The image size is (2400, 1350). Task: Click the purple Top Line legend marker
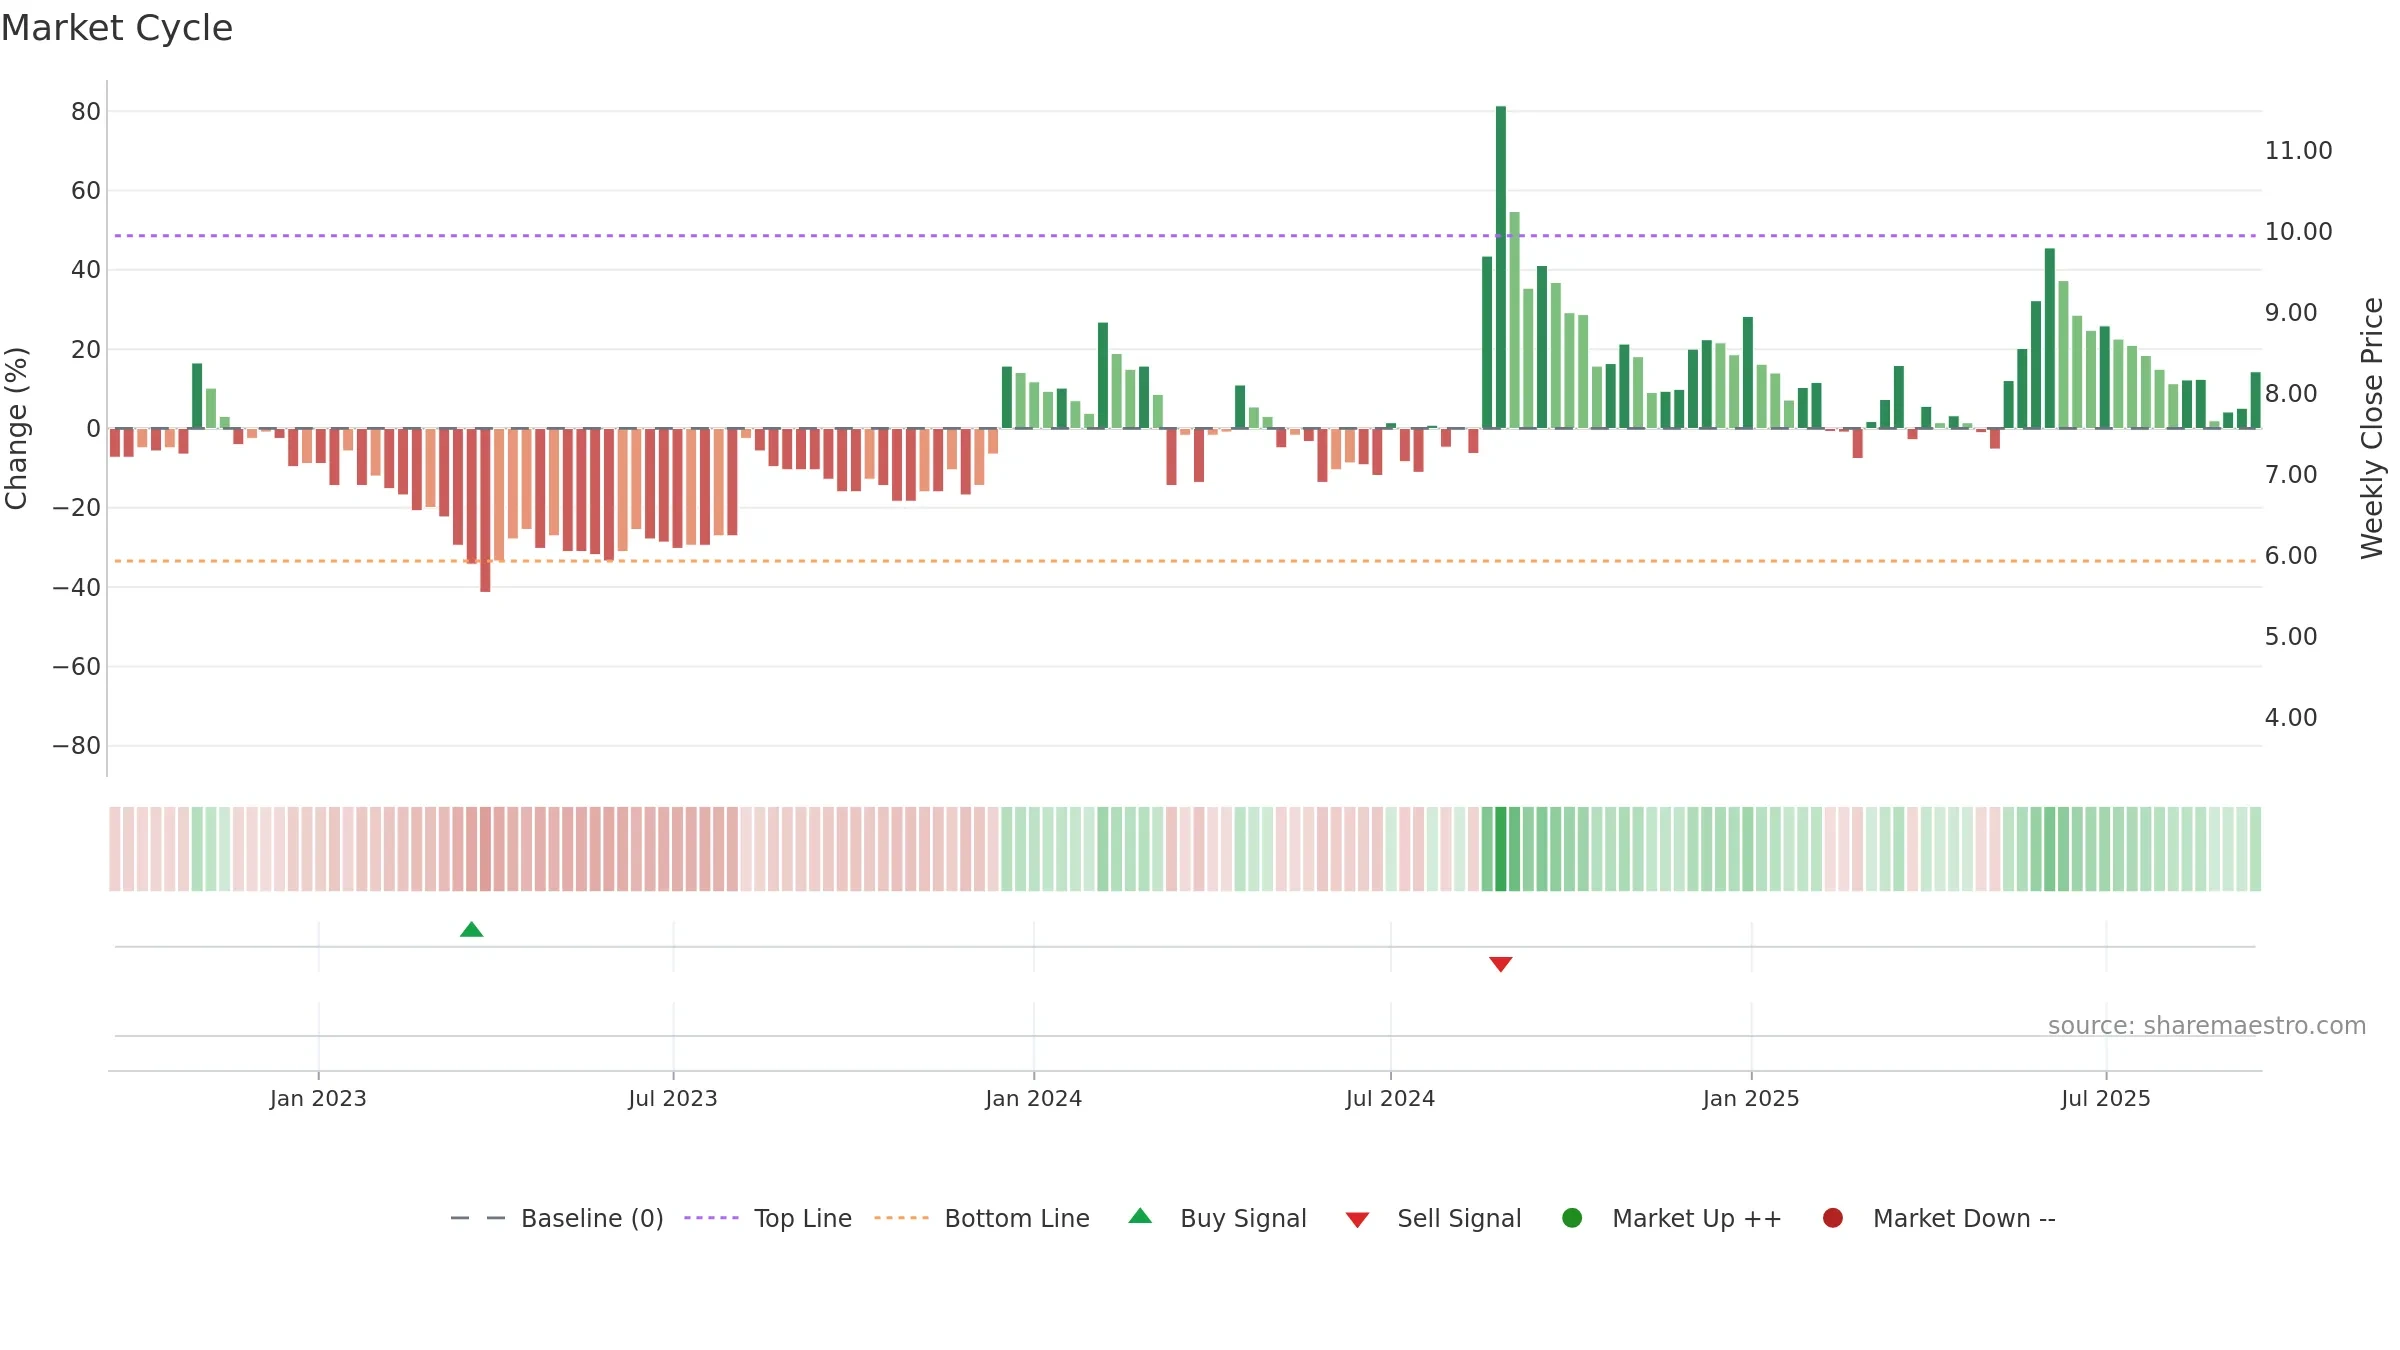point(711,1218)
